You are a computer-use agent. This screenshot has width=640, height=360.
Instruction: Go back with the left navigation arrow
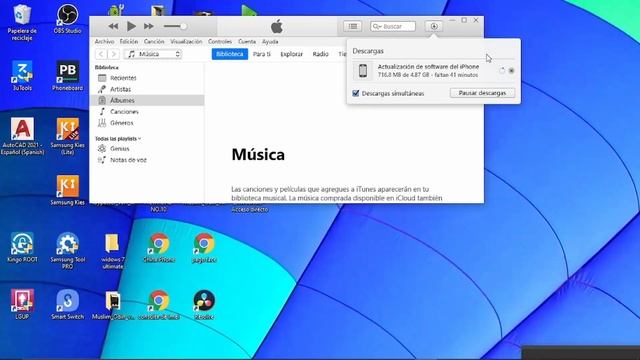101,54
